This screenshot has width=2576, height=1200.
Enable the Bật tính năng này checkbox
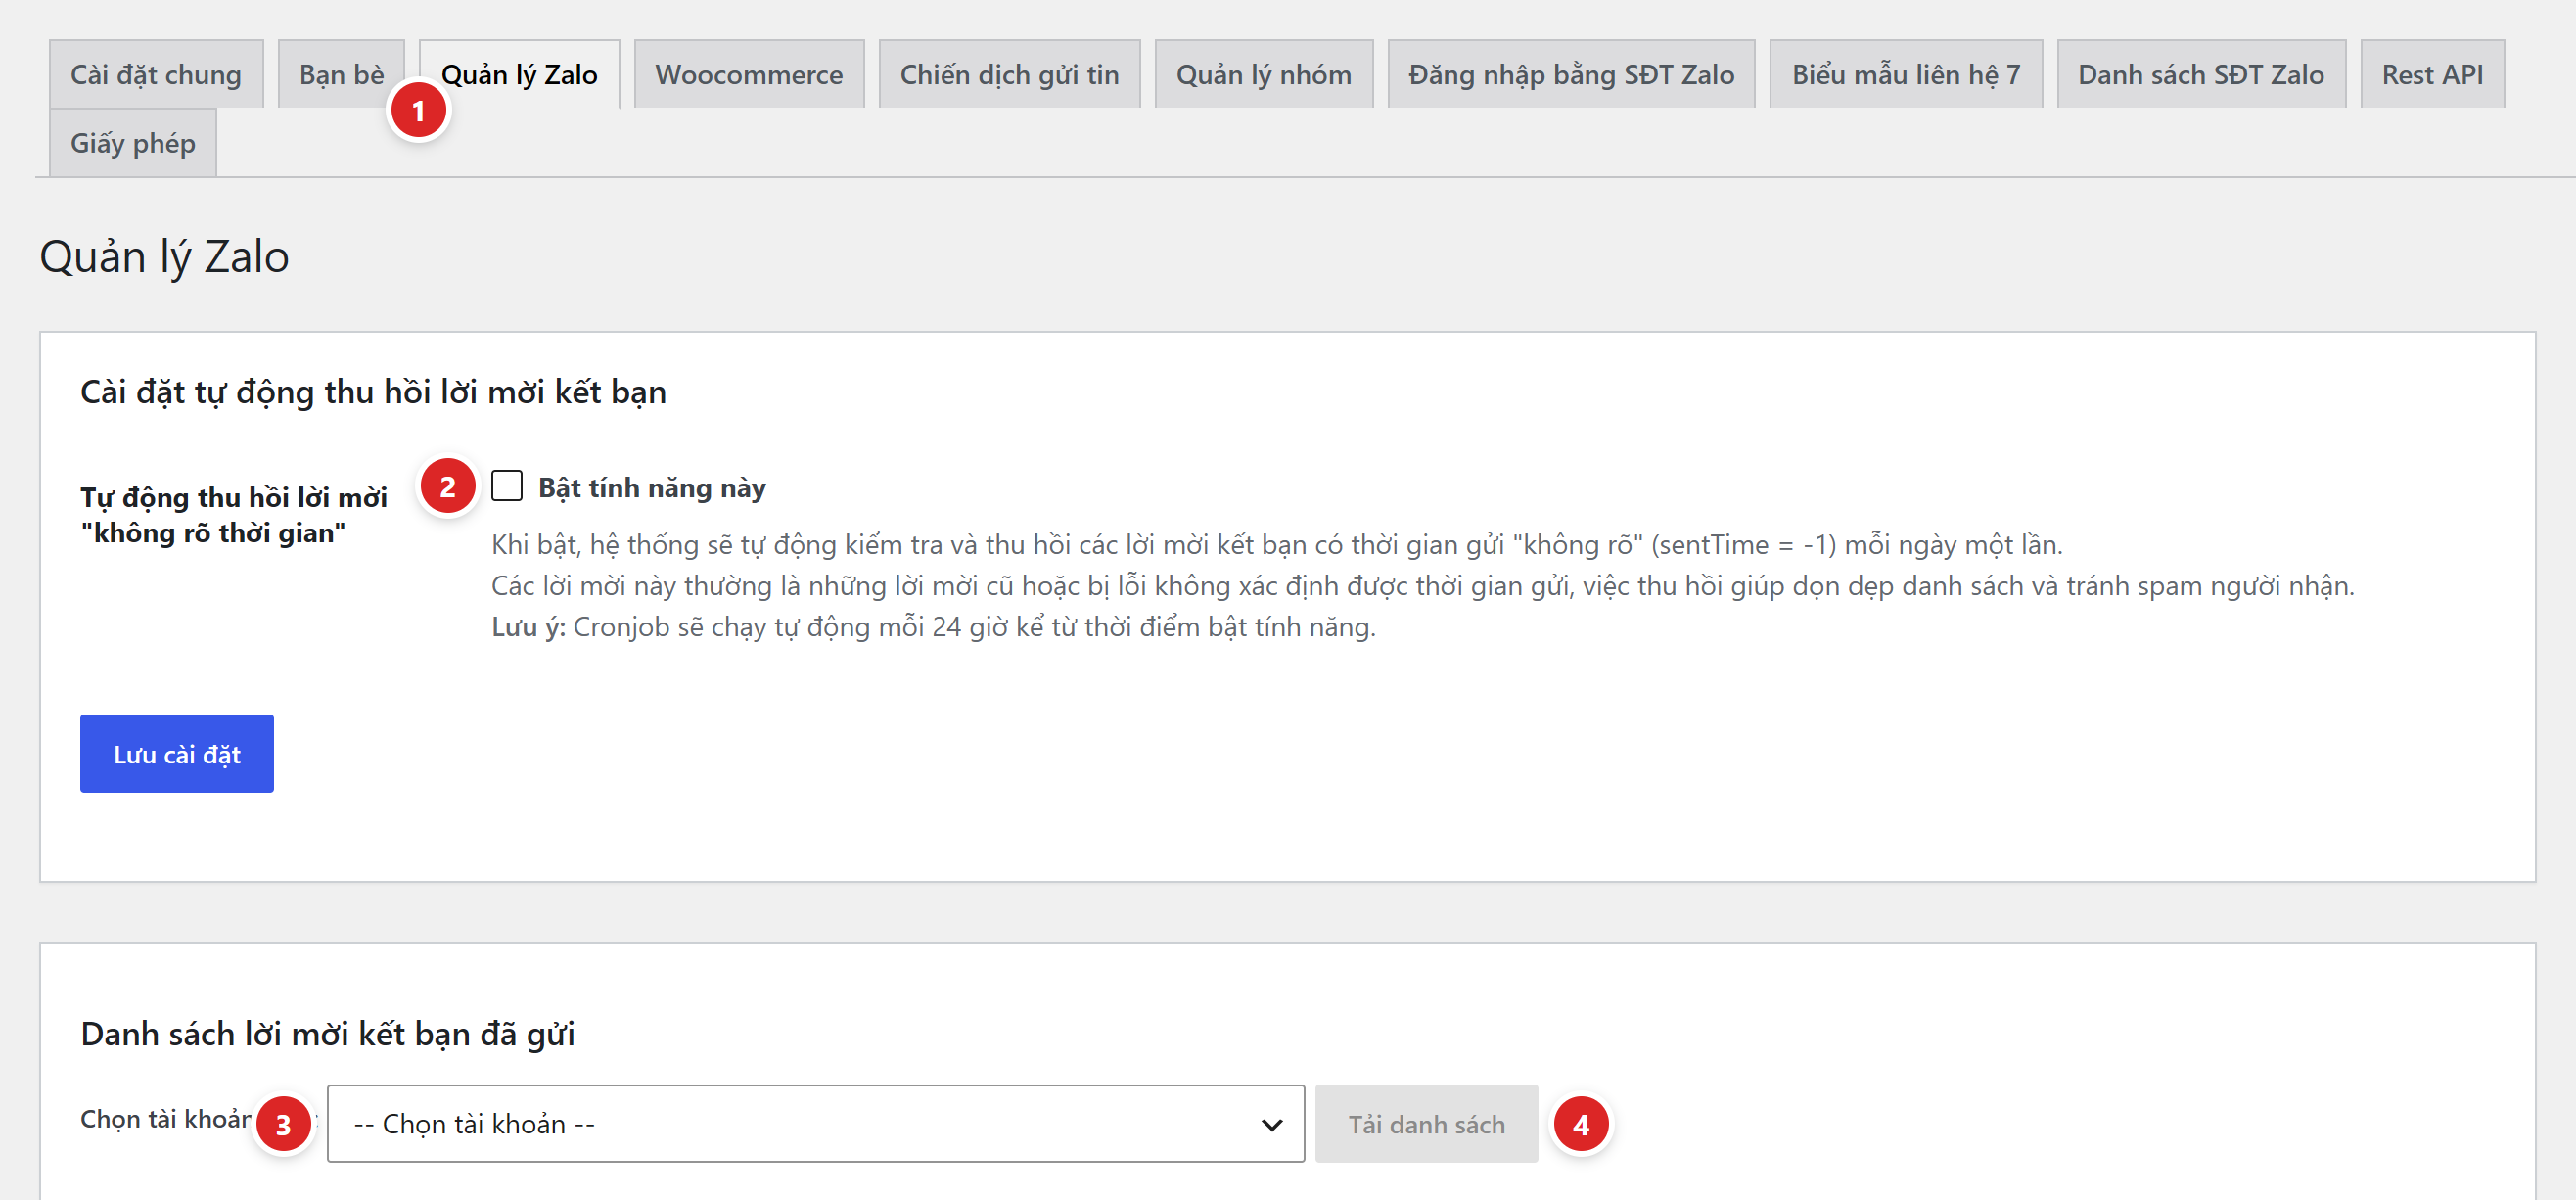[x=507, y=486]
